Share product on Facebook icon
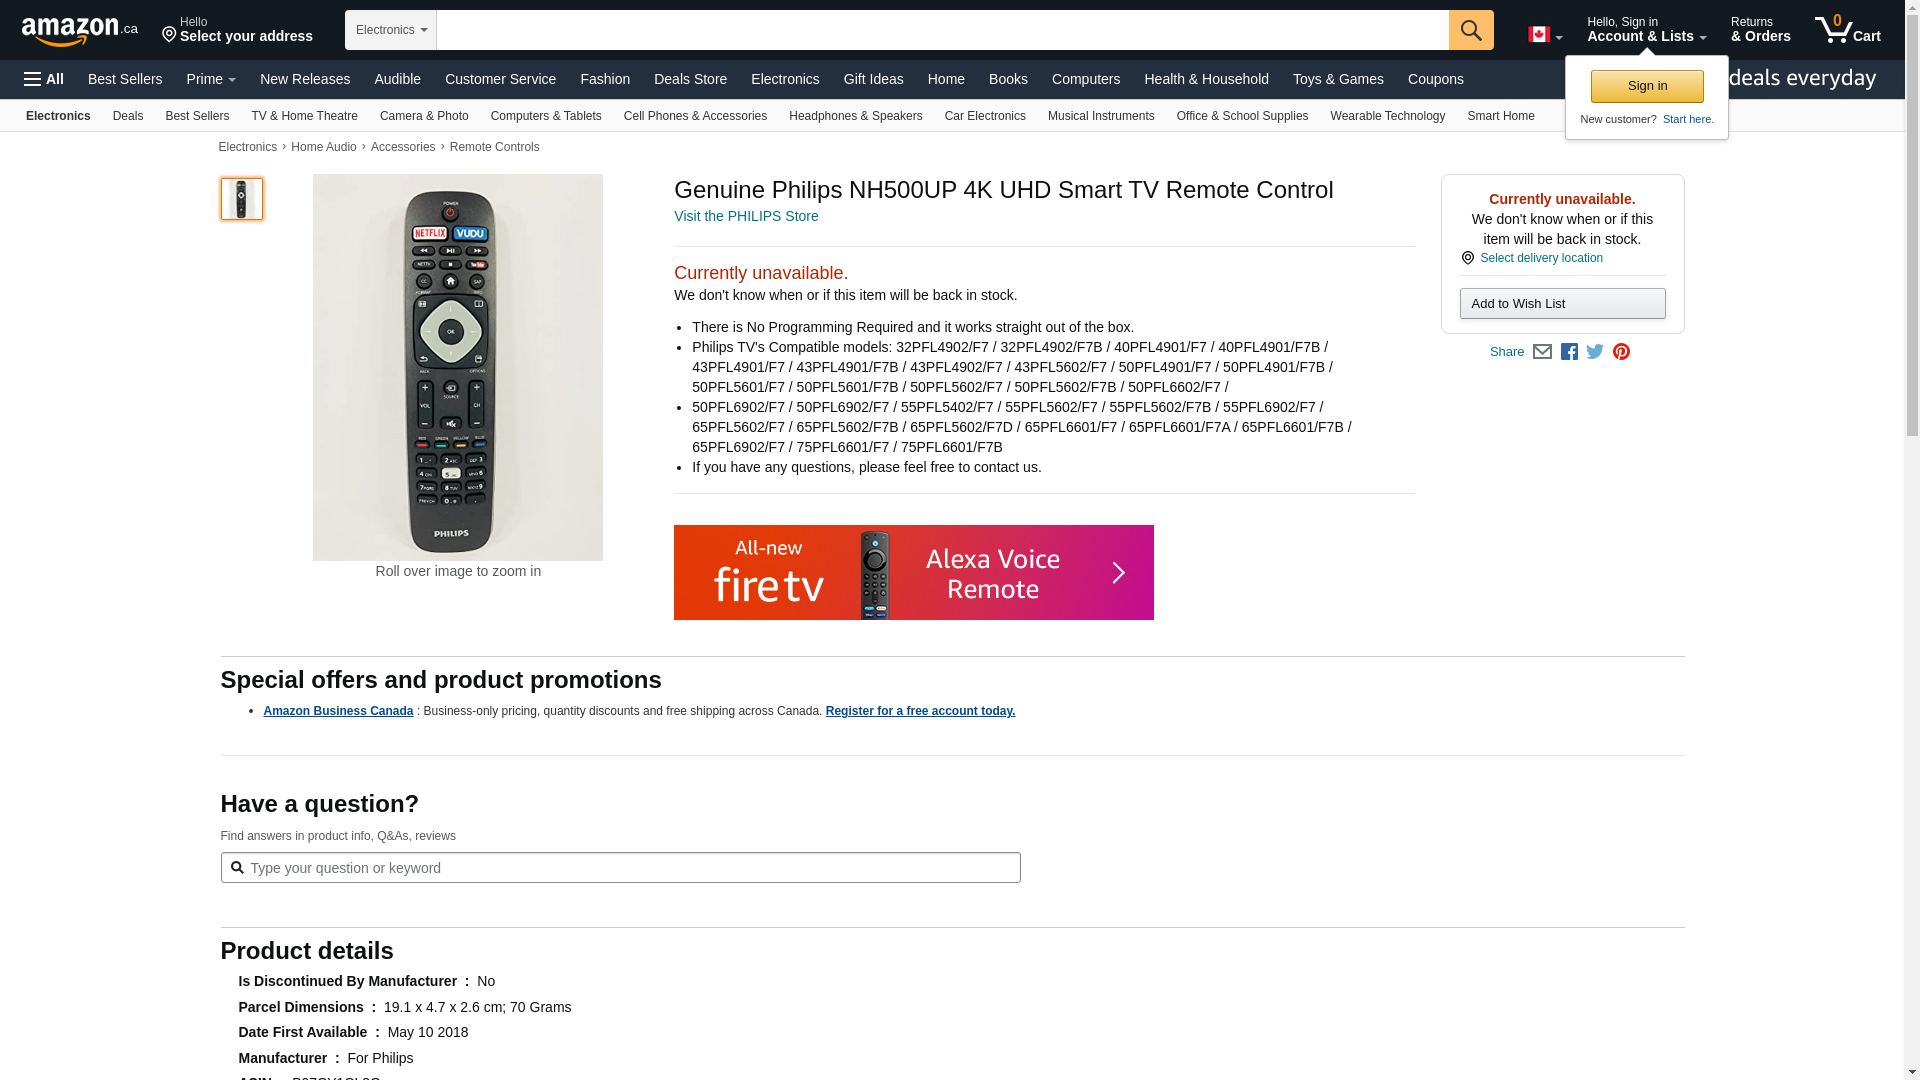 click(1569, 352)
